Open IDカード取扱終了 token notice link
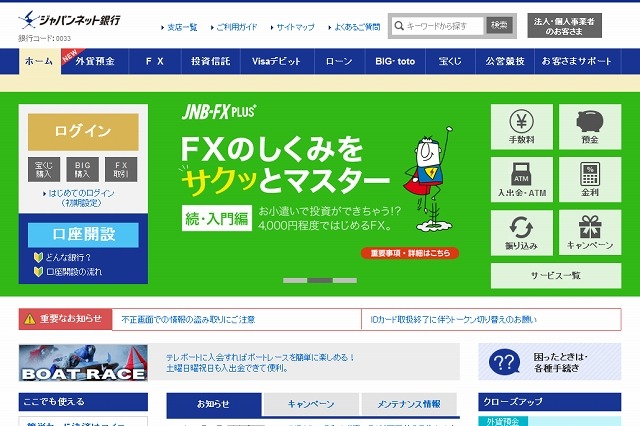 (x=453, y=320)
